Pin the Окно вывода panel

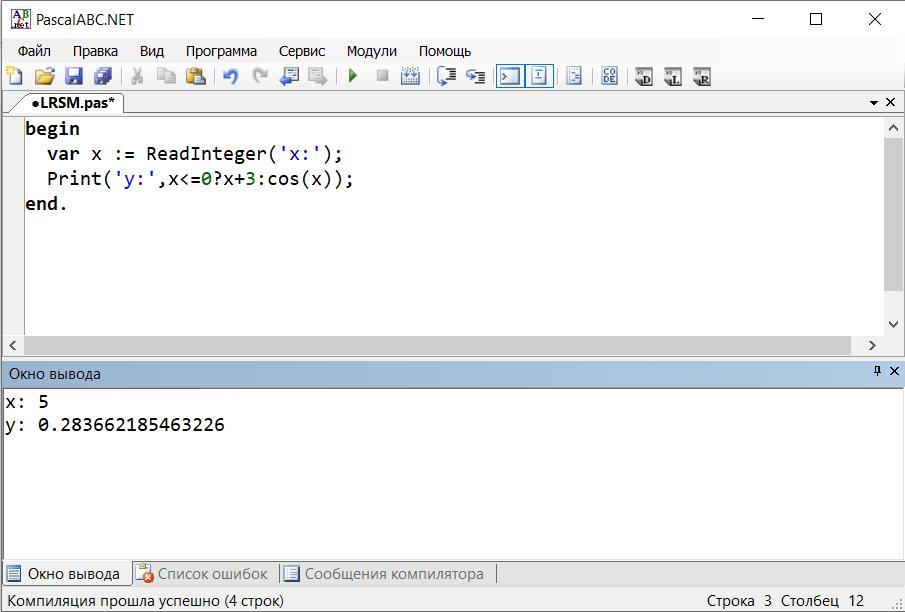click(877, 371)
